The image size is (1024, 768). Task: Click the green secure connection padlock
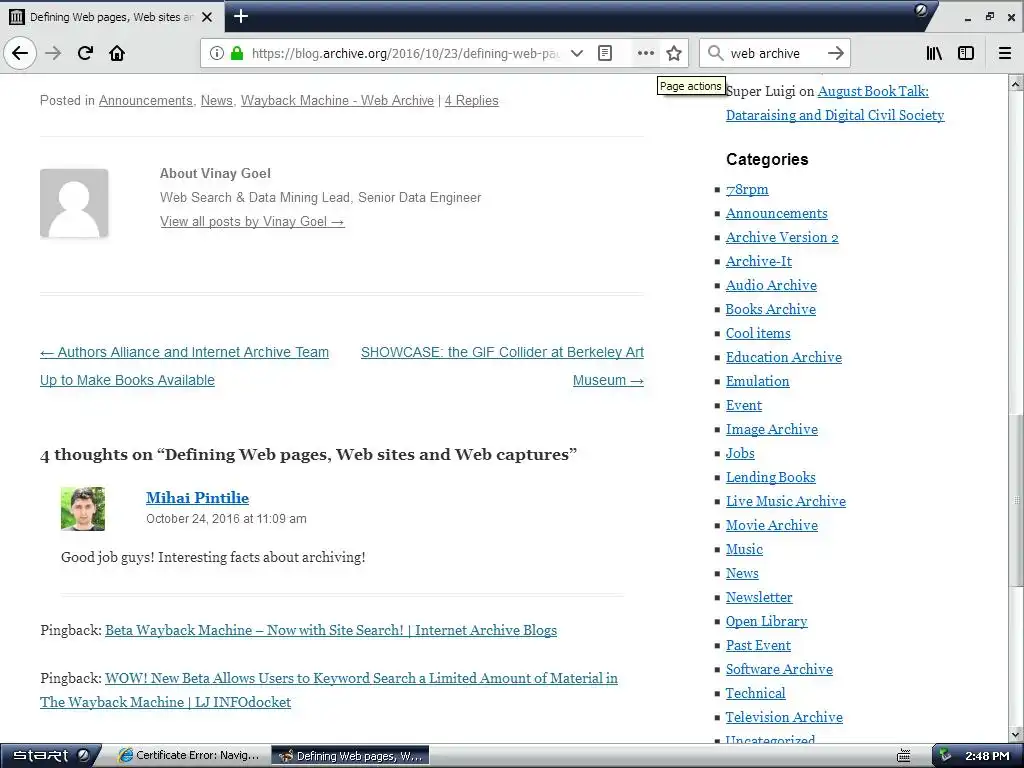pyautogui.click(x=237, y=53)
